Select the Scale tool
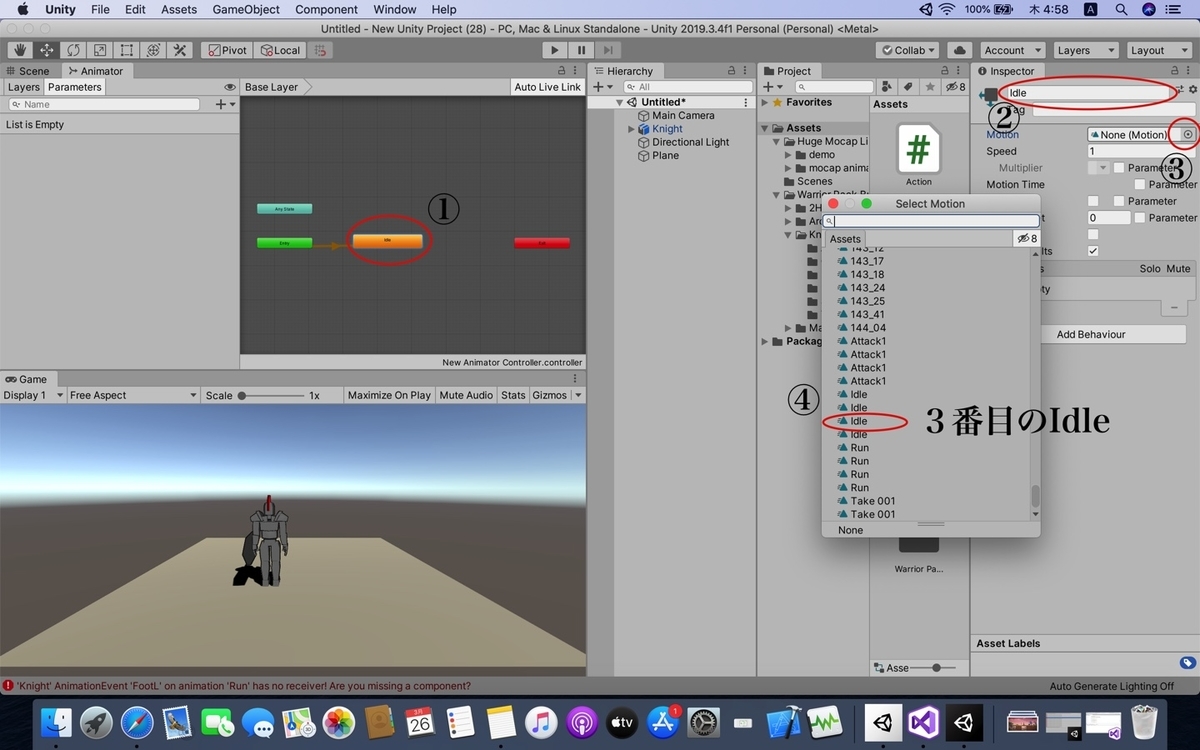Image resolution: width=1200 pixels, height=750 pixels. click(x=100, y=50)
